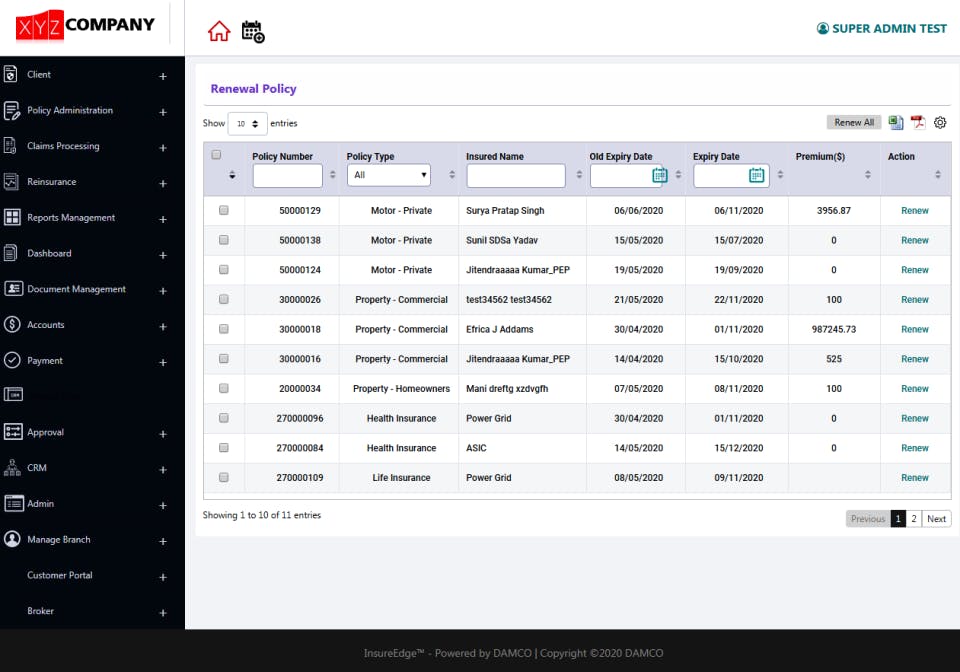Open the Approval menu item
960x672 pixels.
coord(45,432)
